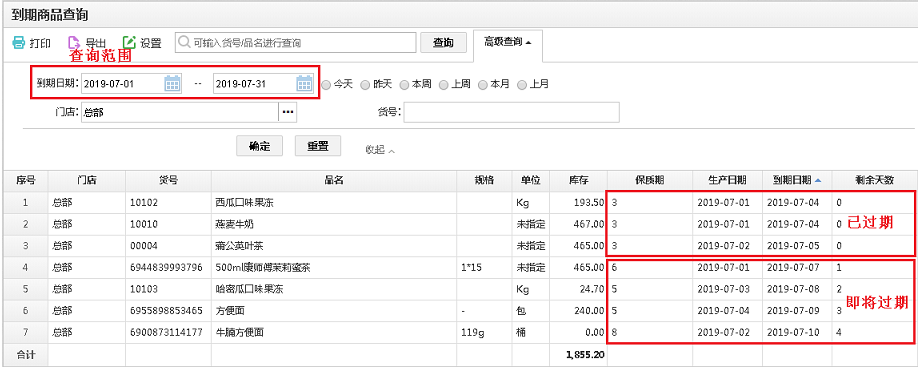
Task: Click the empty 货号 input field
Action: [x=511, y=112]
